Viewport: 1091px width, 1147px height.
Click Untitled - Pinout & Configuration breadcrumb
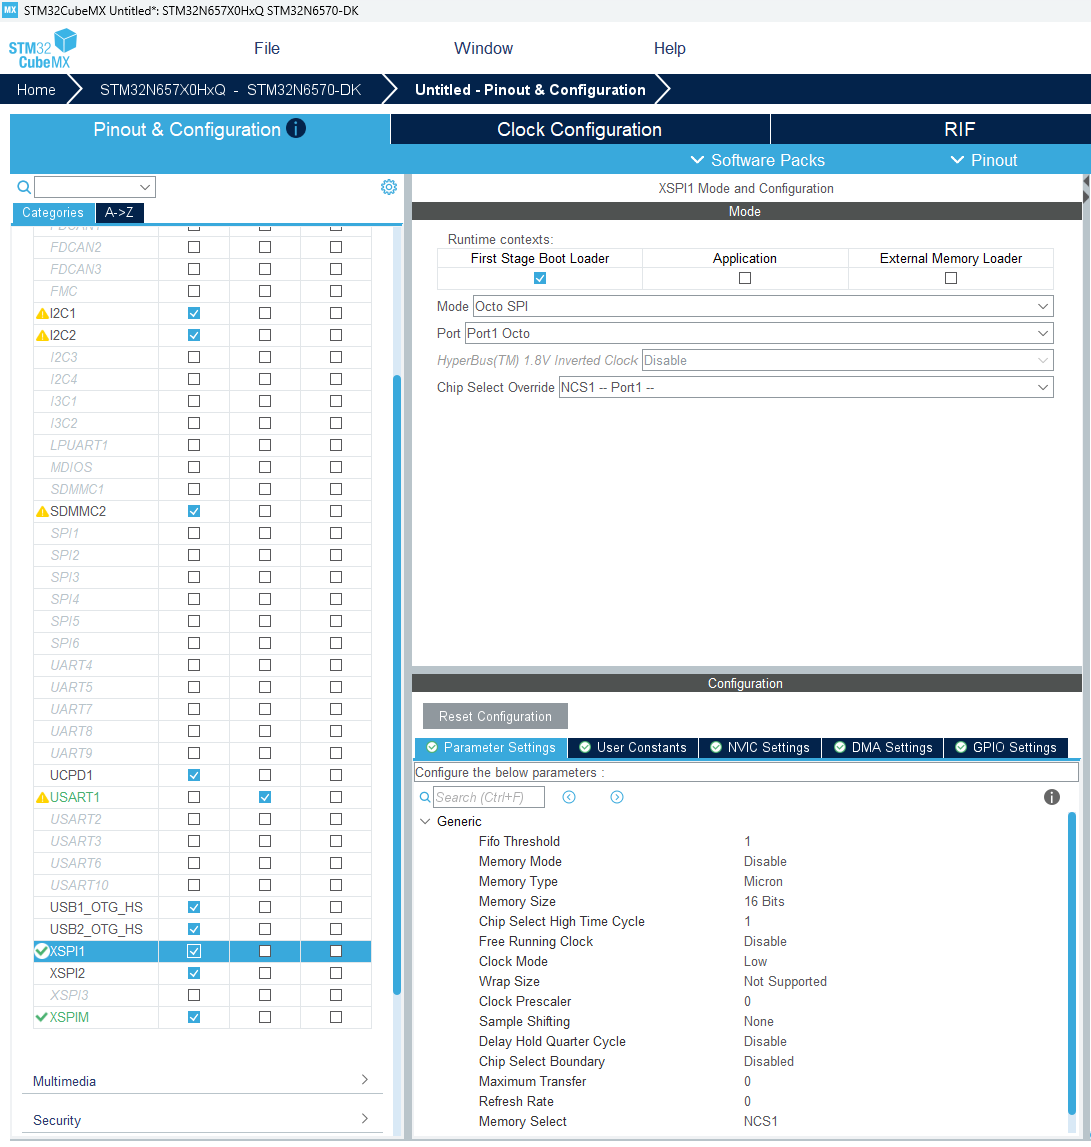tap(530, 89)
